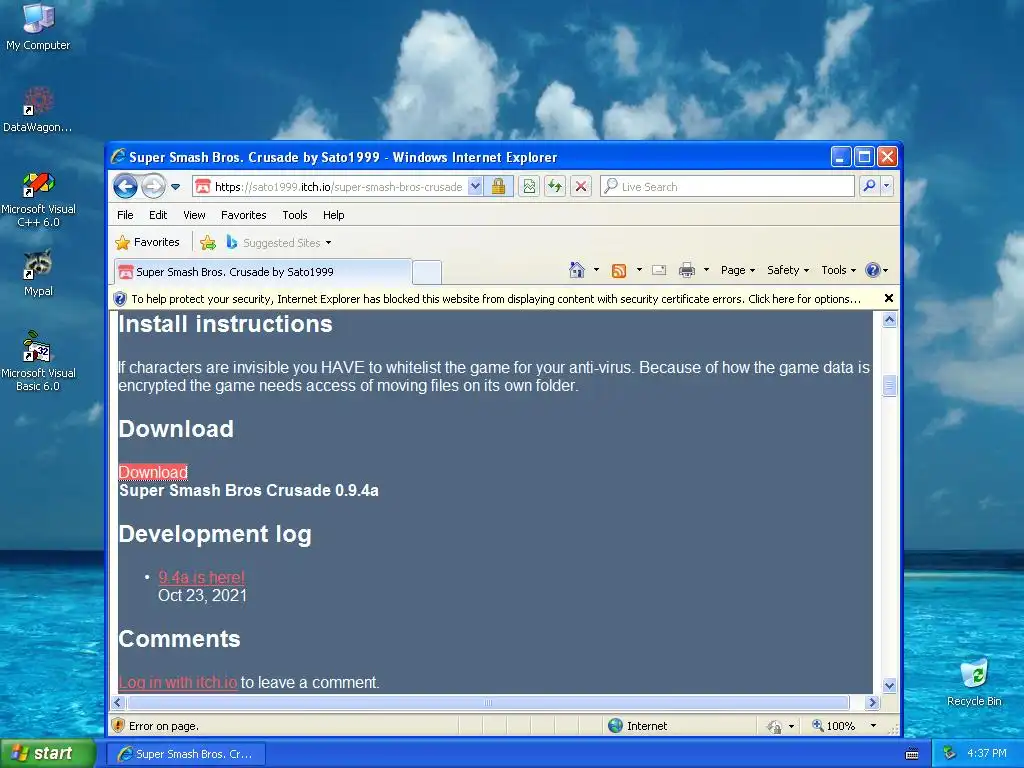
Task: Open the search provider dropdown arrow
Action: (x=886, y=186)
